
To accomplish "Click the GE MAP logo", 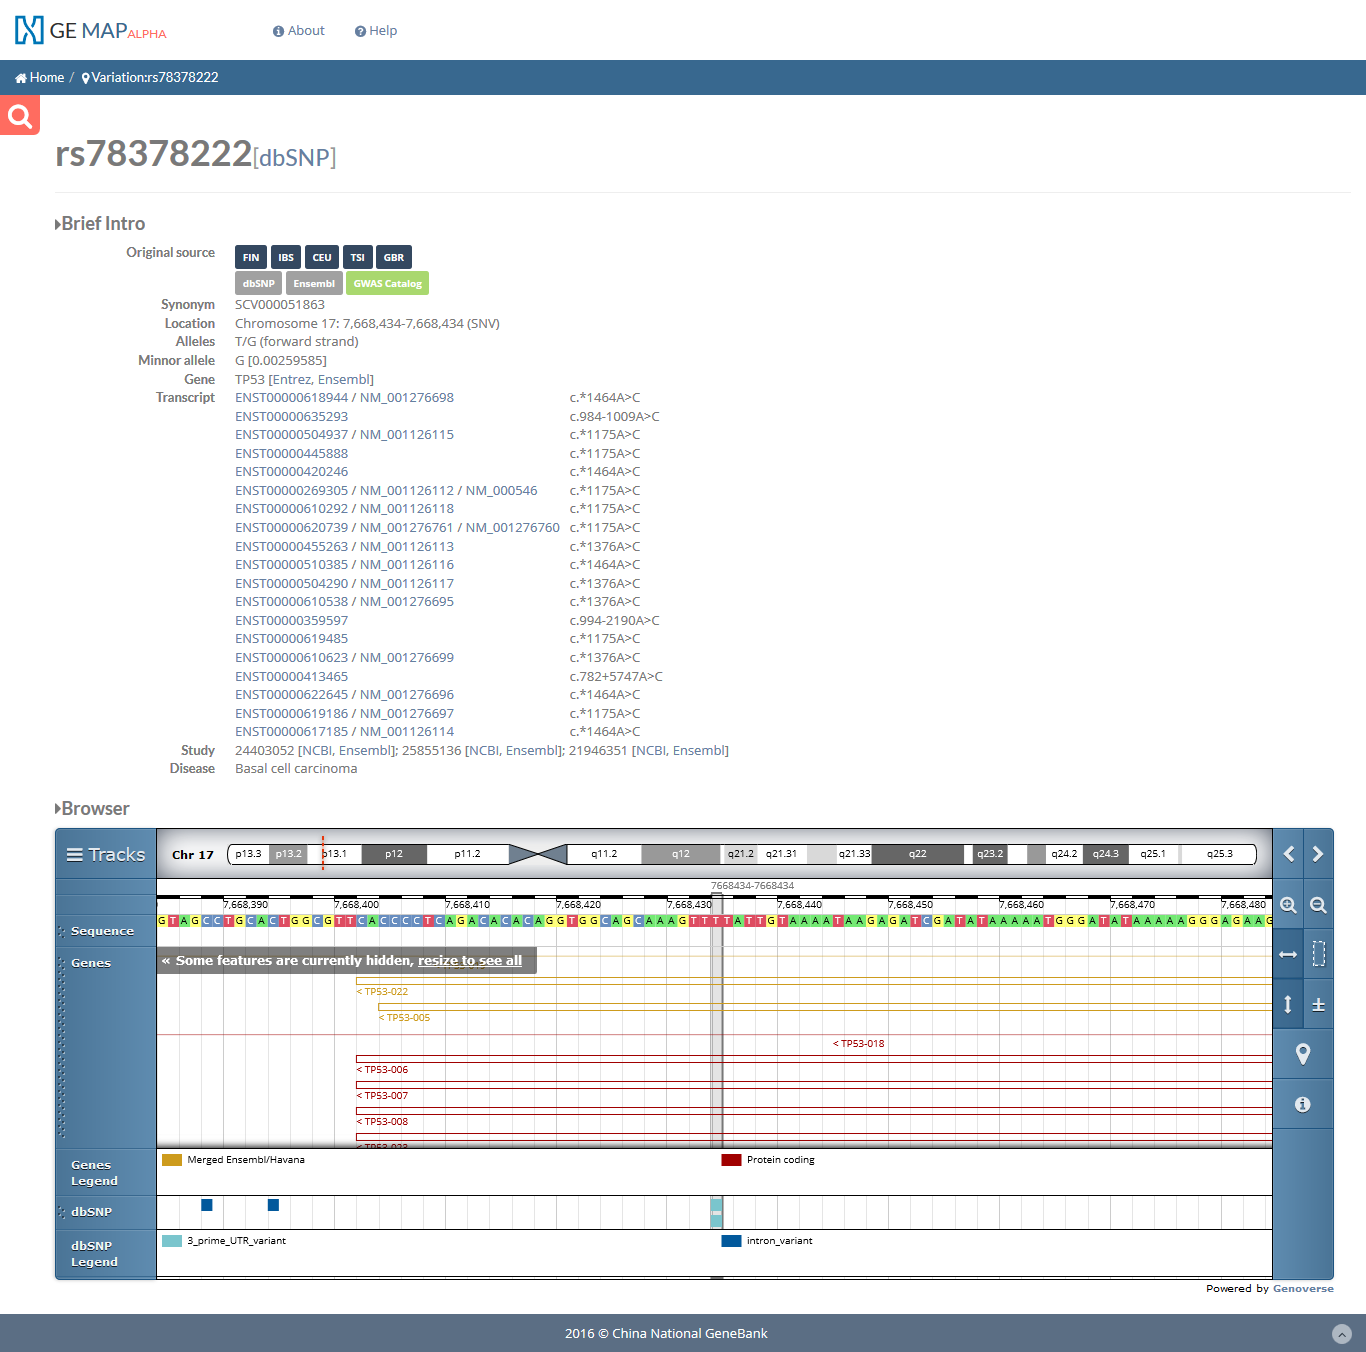I will click(90, 31).
